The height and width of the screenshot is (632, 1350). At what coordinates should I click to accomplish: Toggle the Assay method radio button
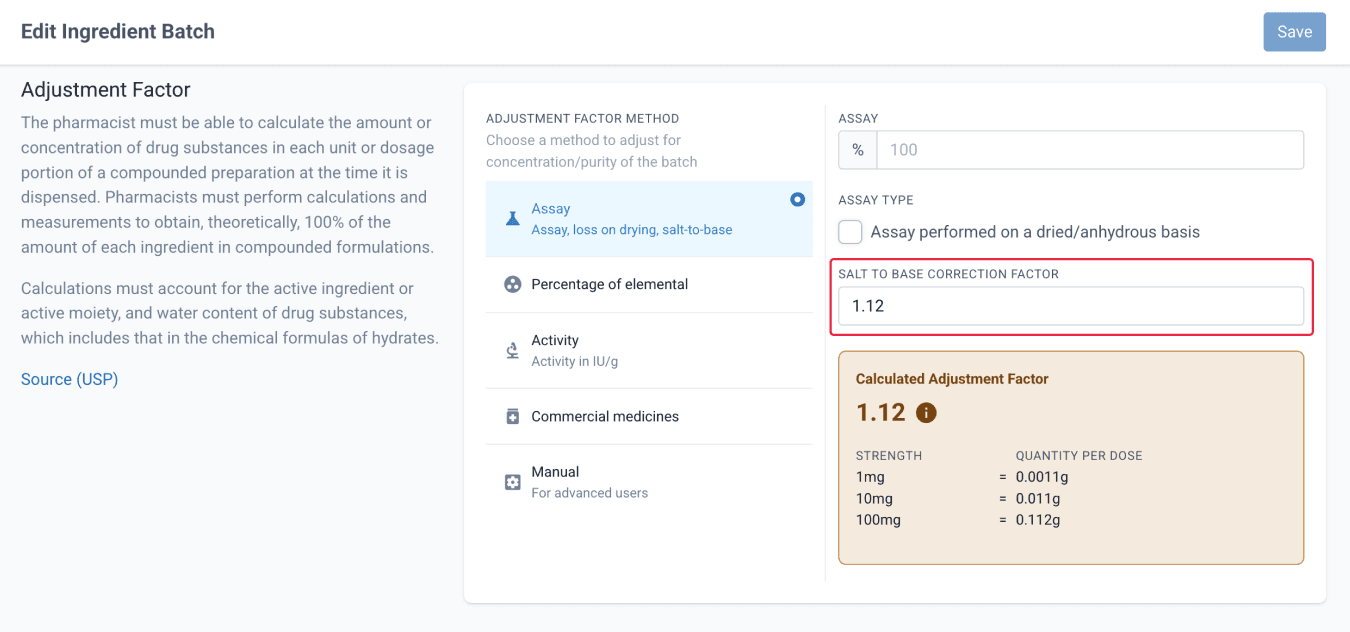coord(797,199)
